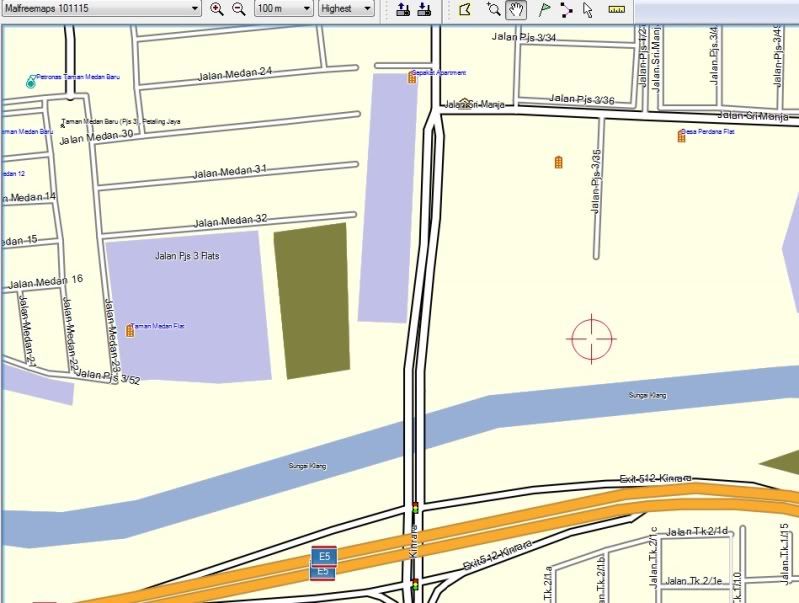This screenshot has width=799, height=603.
Task: Select the Desa Perdana Flat building icon
Action: (681, 136)
